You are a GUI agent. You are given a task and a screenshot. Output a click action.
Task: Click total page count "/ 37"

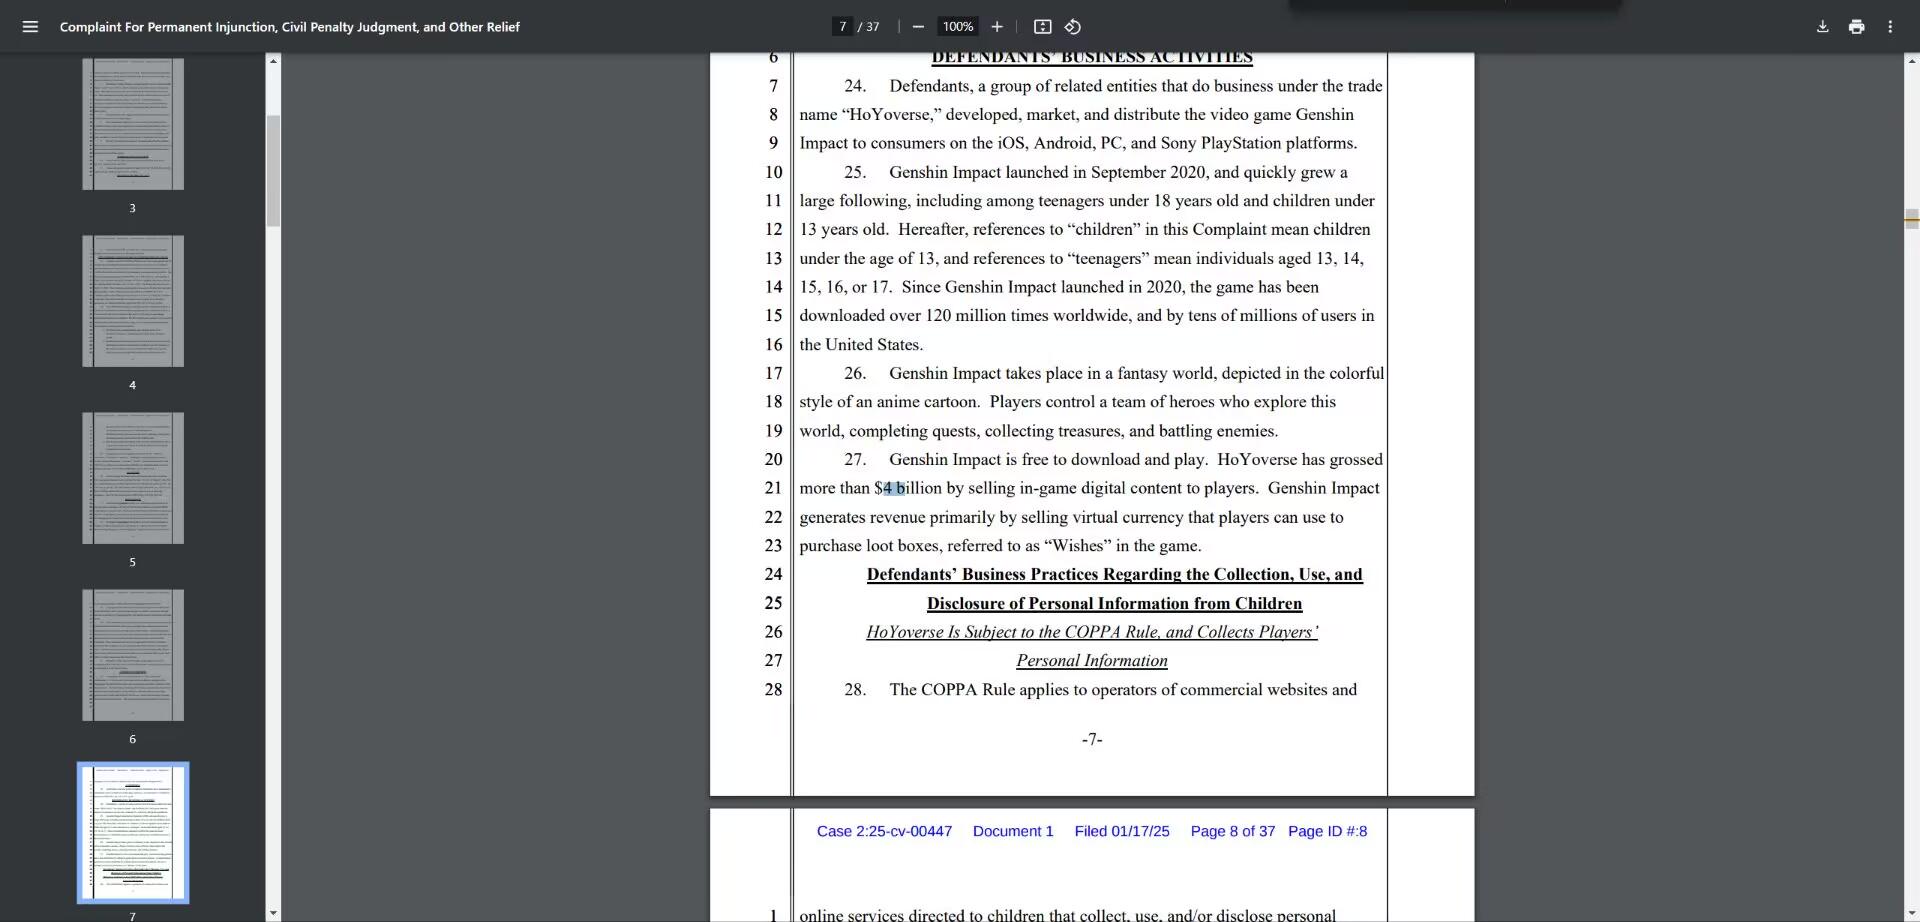click(869, 27)
